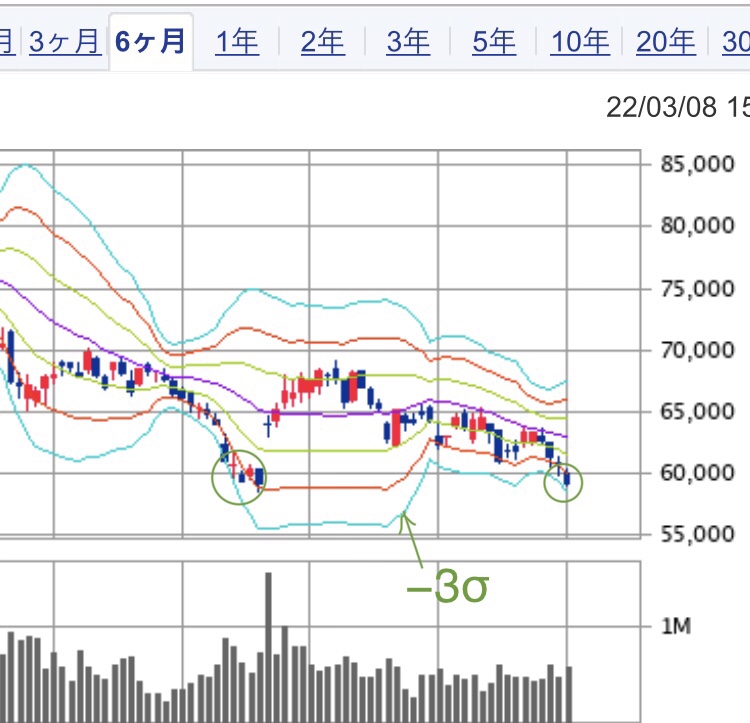Click the 1M volume axis label
Viewport: 750px width, 723px height.
pos(676,626)
